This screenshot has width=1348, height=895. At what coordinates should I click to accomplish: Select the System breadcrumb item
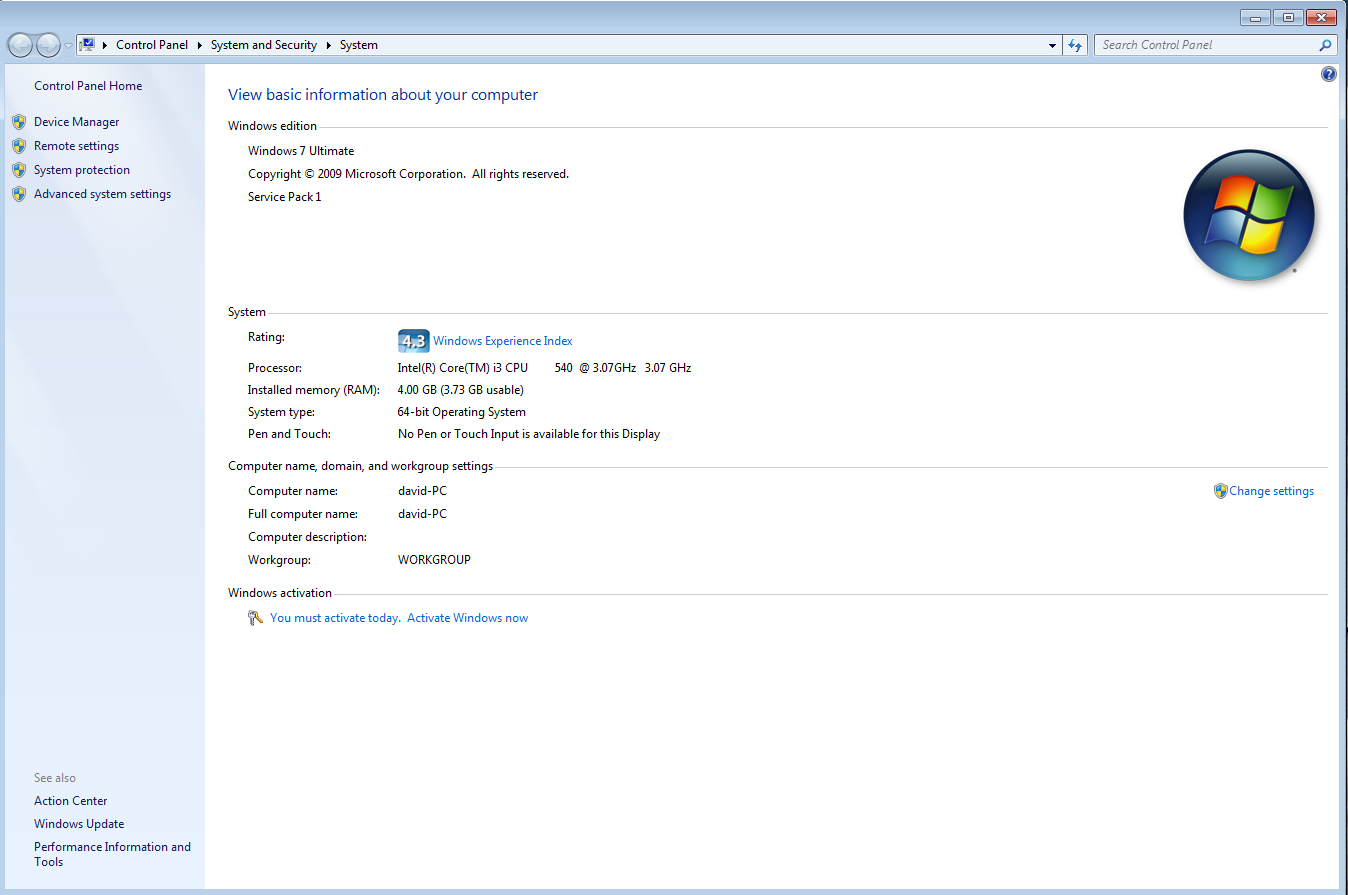pyautogui.click(x=359, y=45)
